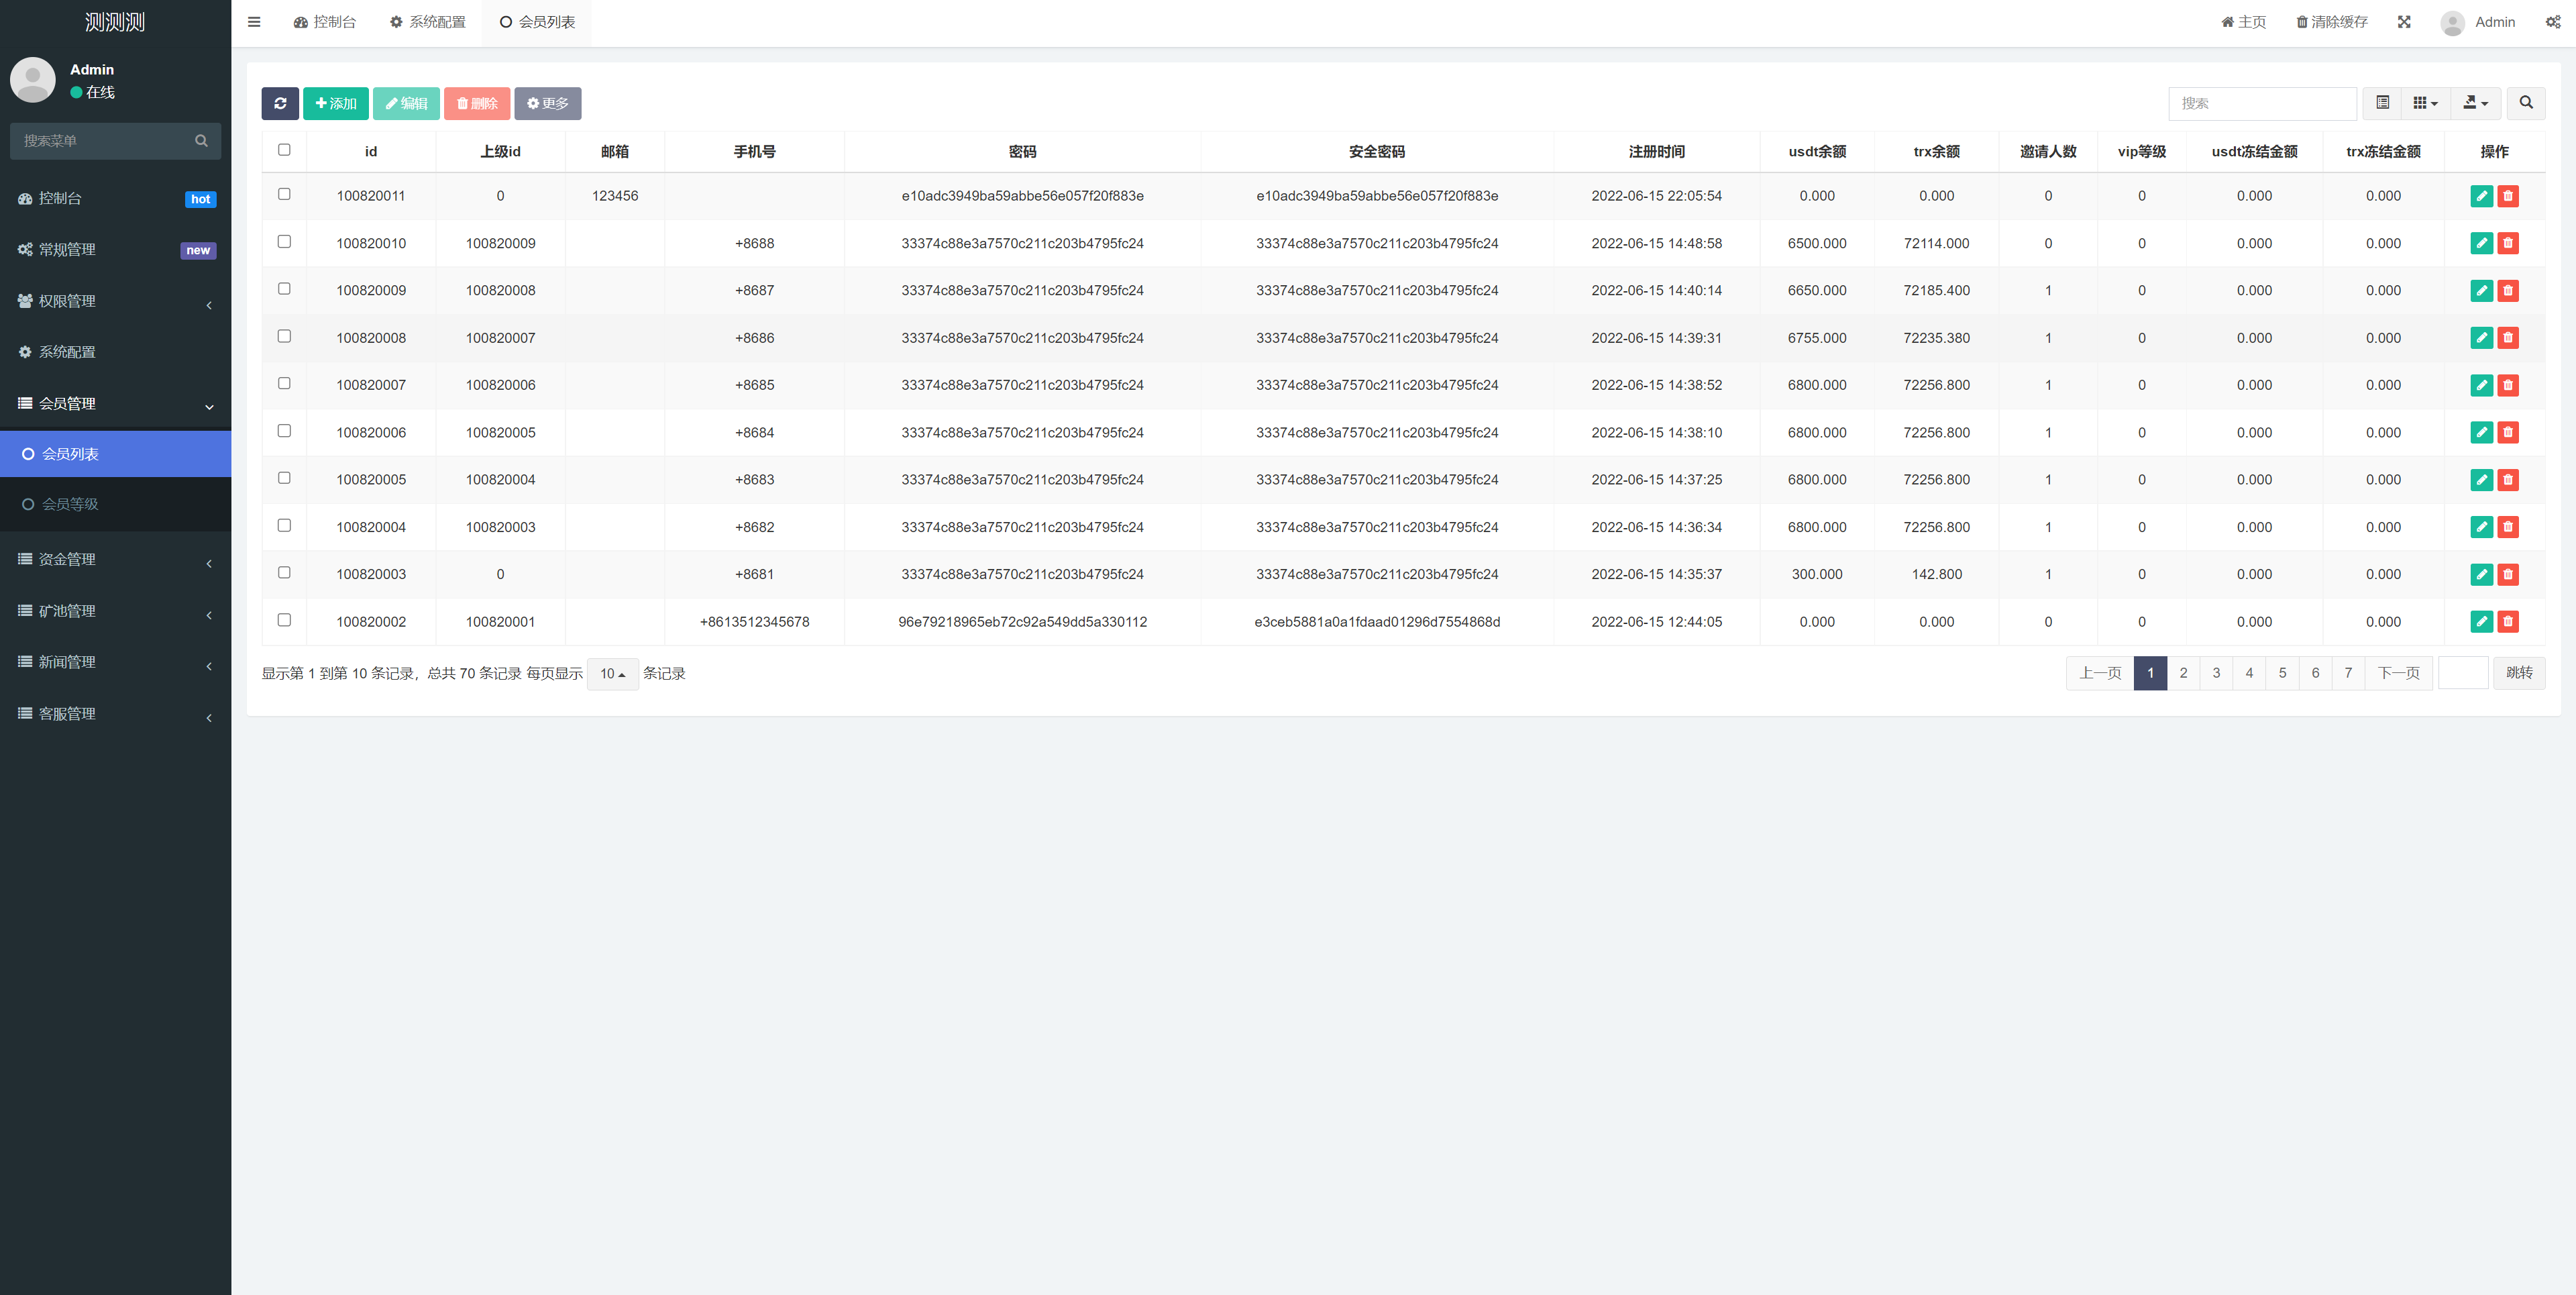The image size is (2576, 1295).
Task: Click the search magnifier button above table
Action: point(2525,103)
